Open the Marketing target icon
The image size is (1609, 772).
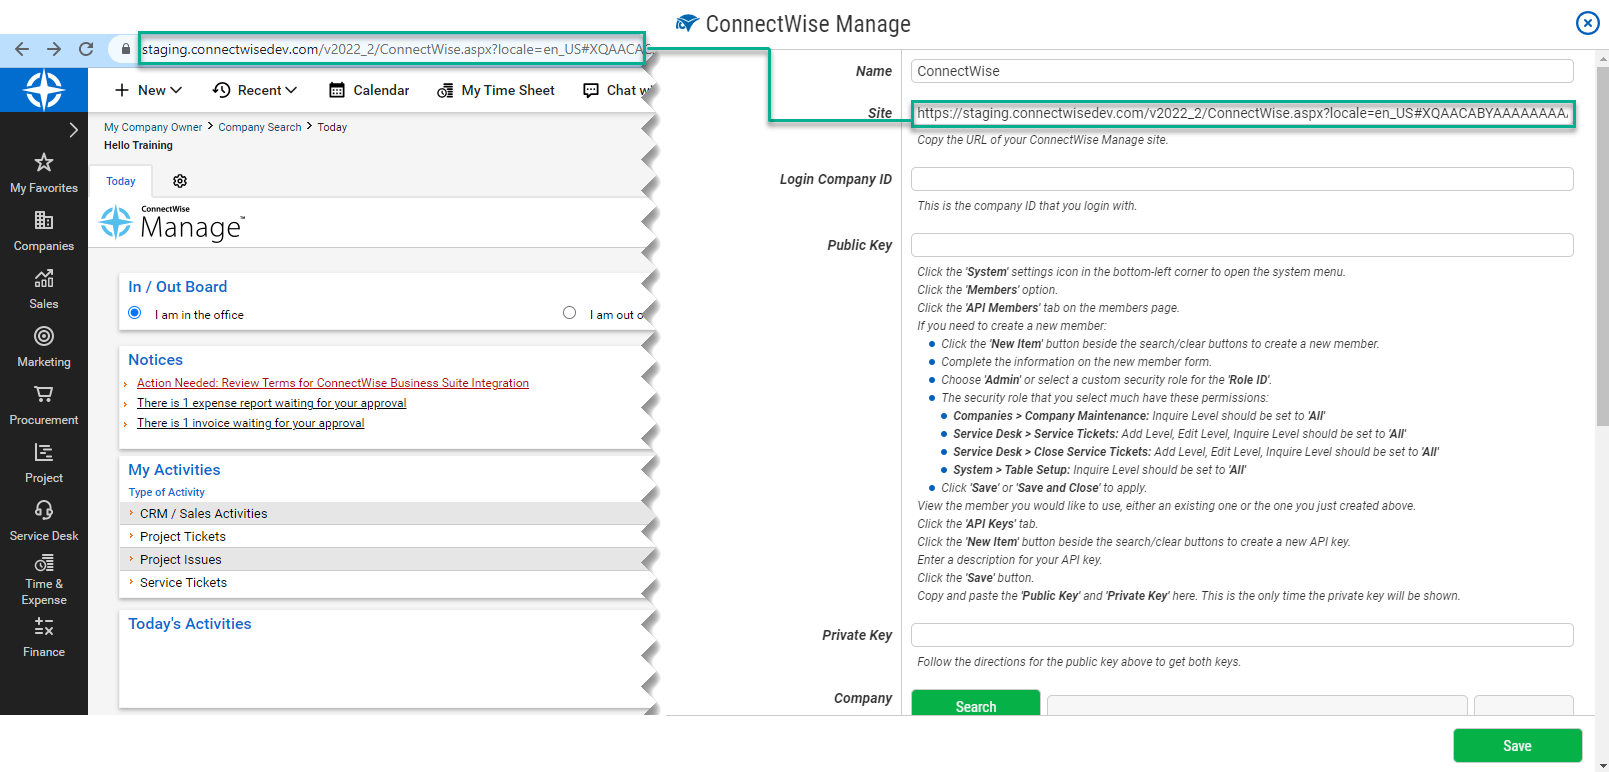[x=44, y=336]
